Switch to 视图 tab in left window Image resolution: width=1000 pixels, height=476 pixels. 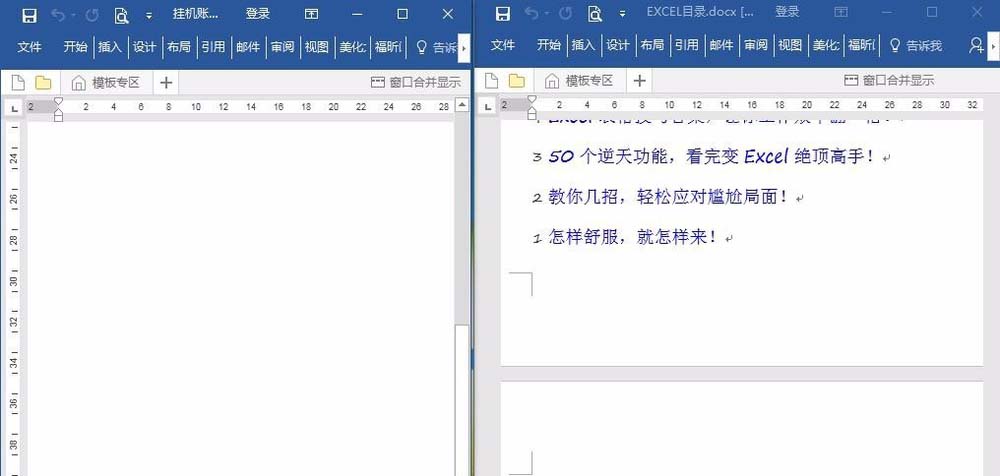[x=316, y=47]
